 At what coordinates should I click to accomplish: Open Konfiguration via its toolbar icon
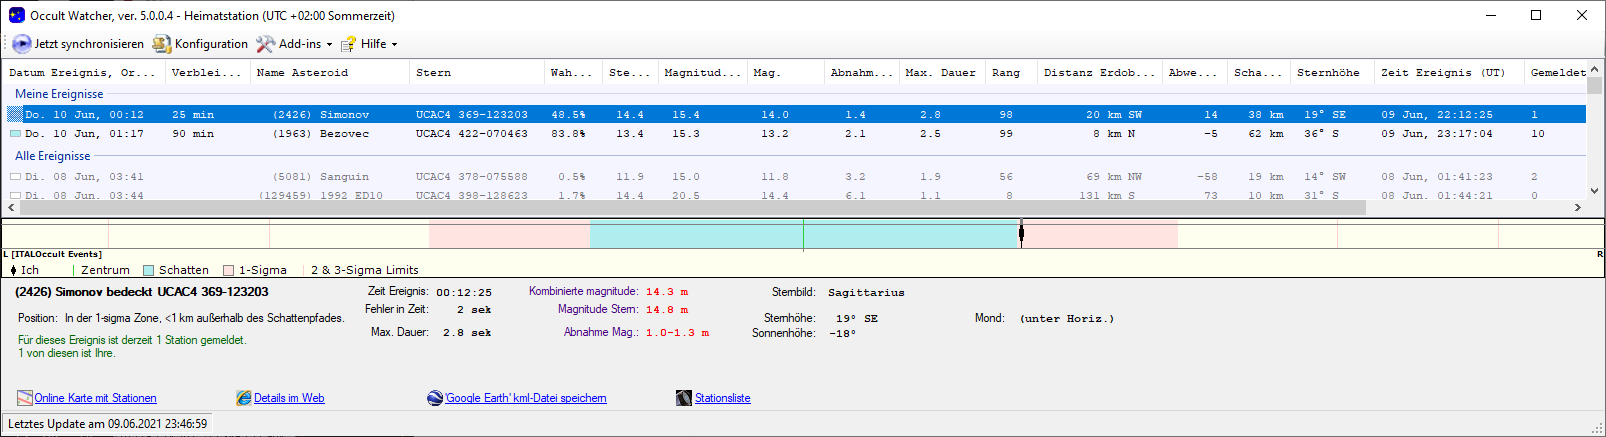(x=161, y=44)
